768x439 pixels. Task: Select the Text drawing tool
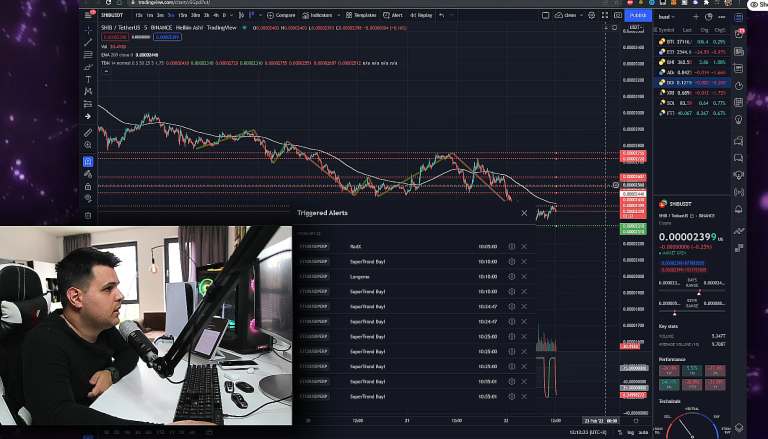point(88,79)
